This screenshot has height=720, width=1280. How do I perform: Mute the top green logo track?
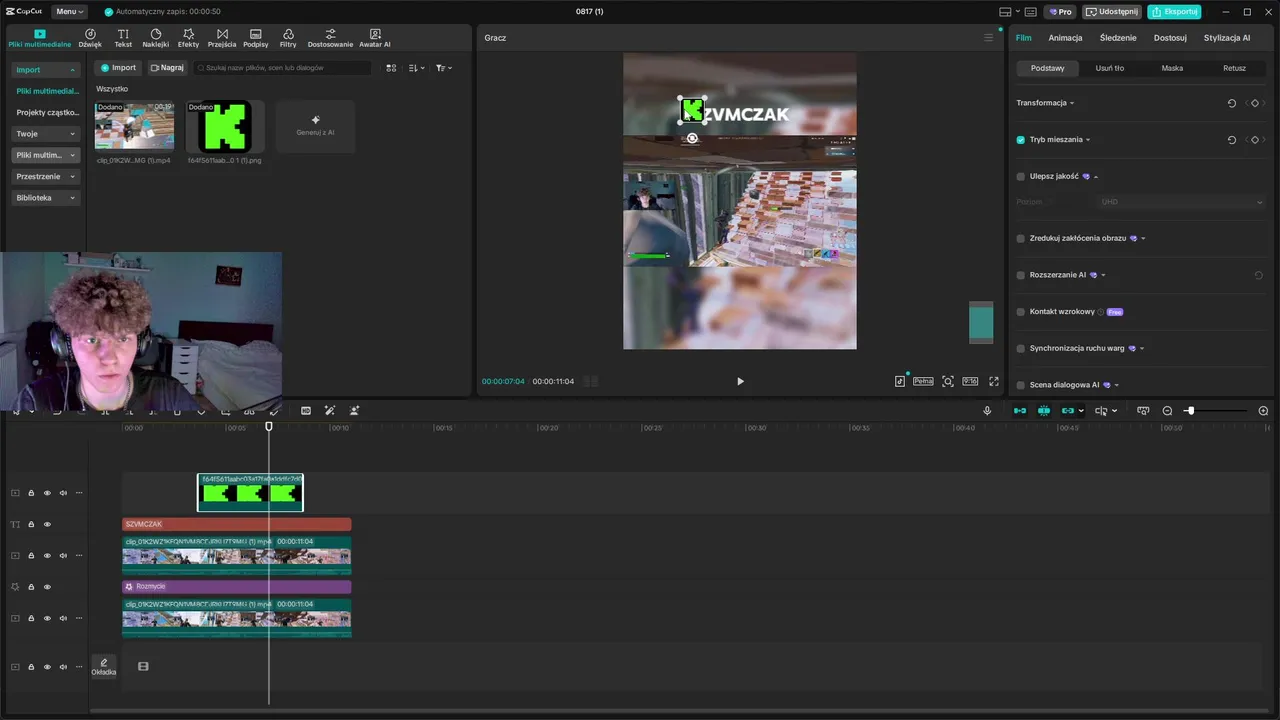(x=63, y=493)
